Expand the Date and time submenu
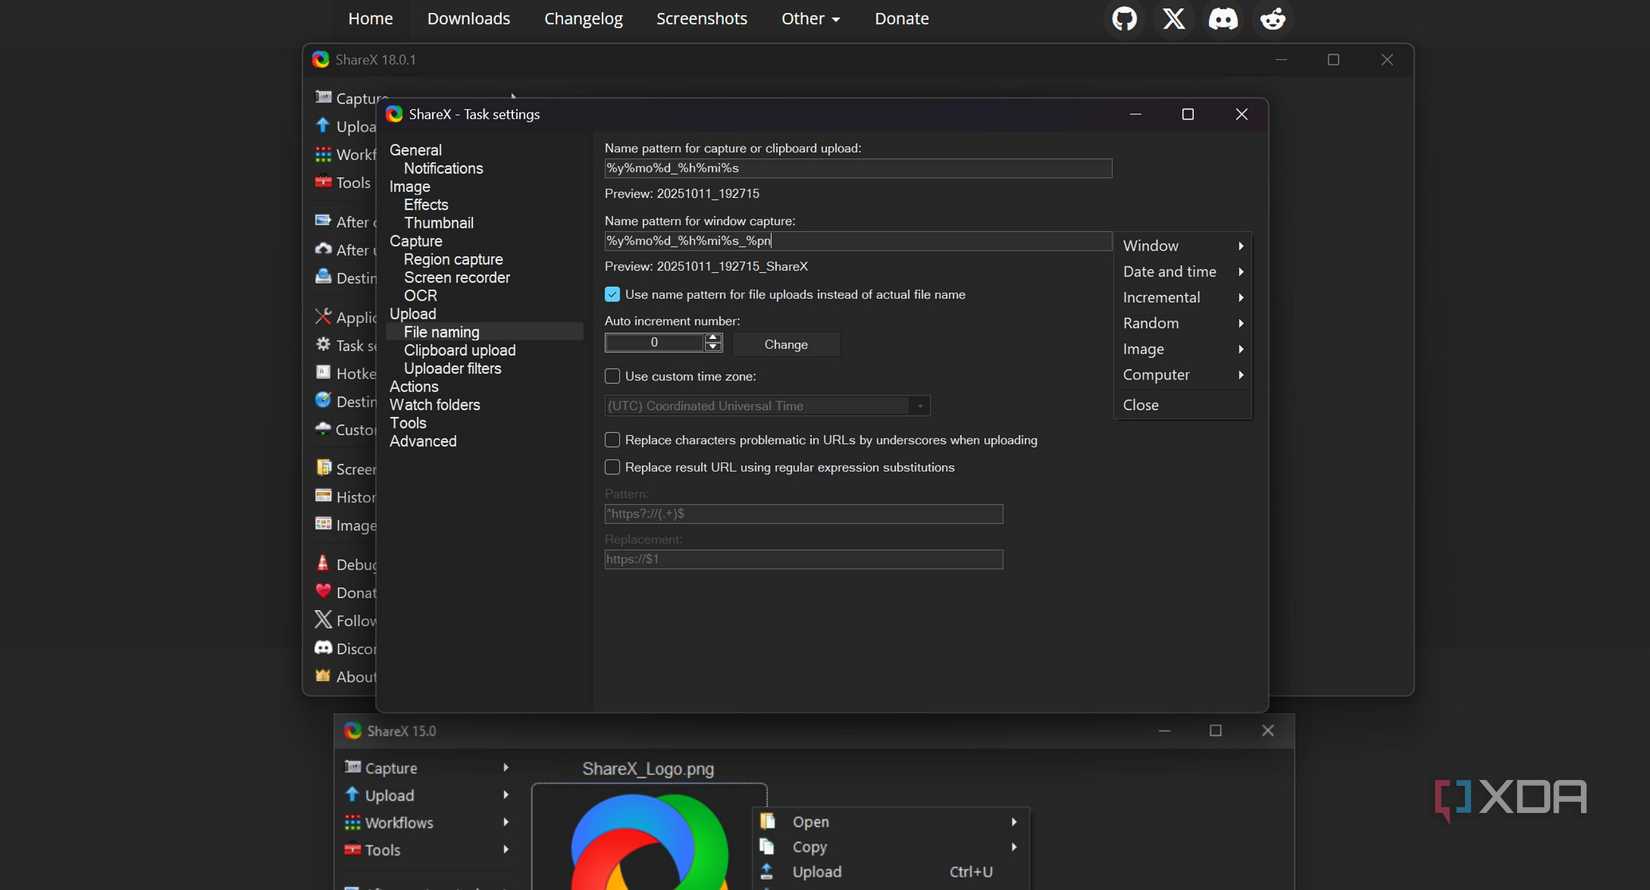1650x890 pixels. [x=1183, y=271]
